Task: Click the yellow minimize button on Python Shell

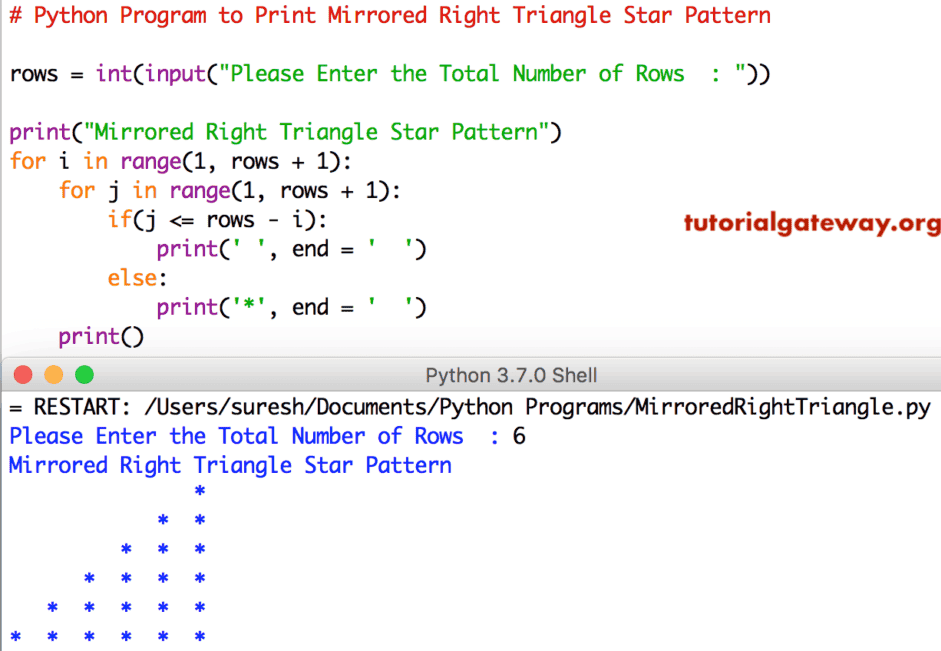Action: click(53, 374)
